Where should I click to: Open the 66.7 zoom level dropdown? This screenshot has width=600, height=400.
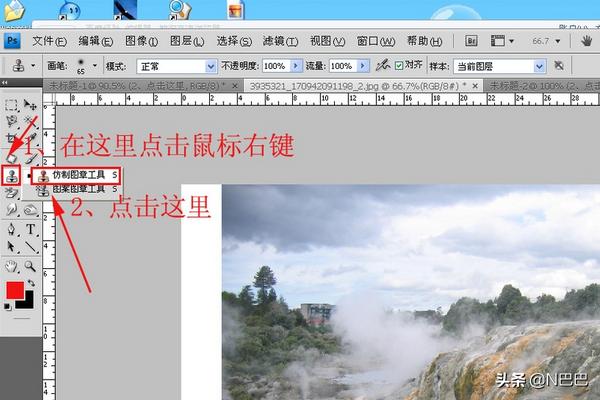click(x=558, y=41)
